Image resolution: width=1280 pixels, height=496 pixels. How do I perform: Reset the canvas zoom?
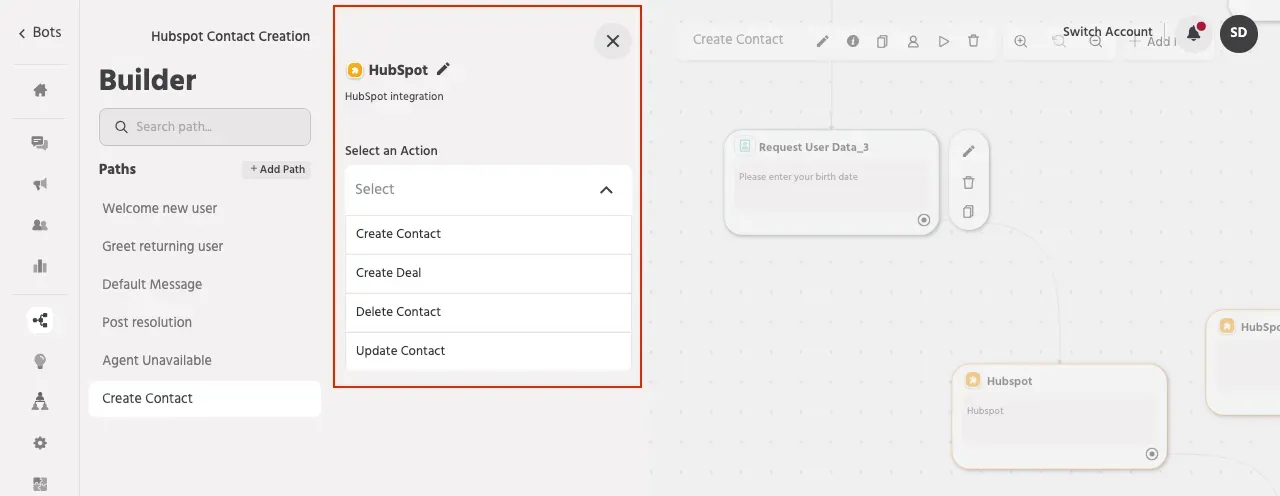coord(1058,41)
